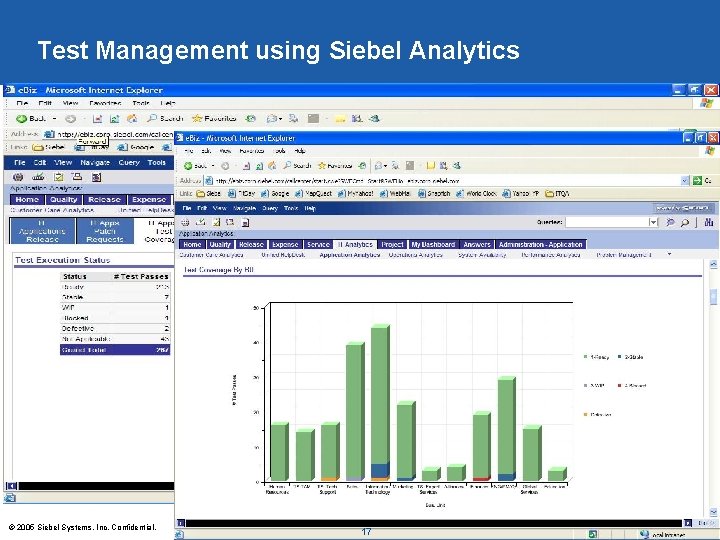Click 1-Ready green legend swatch

(585, 356)
